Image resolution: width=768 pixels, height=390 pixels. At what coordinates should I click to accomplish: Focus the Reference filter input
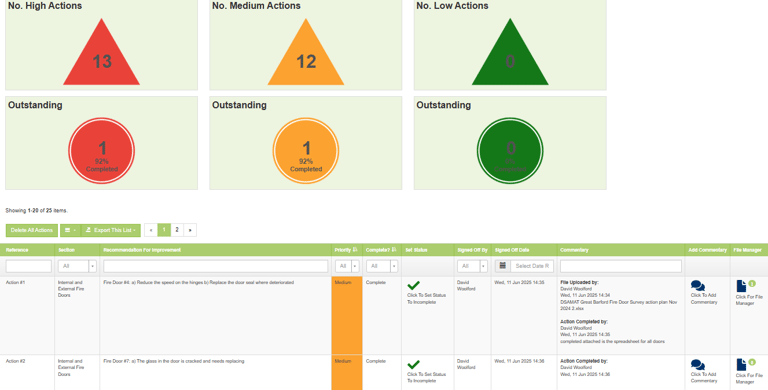[x=28, y=266]
